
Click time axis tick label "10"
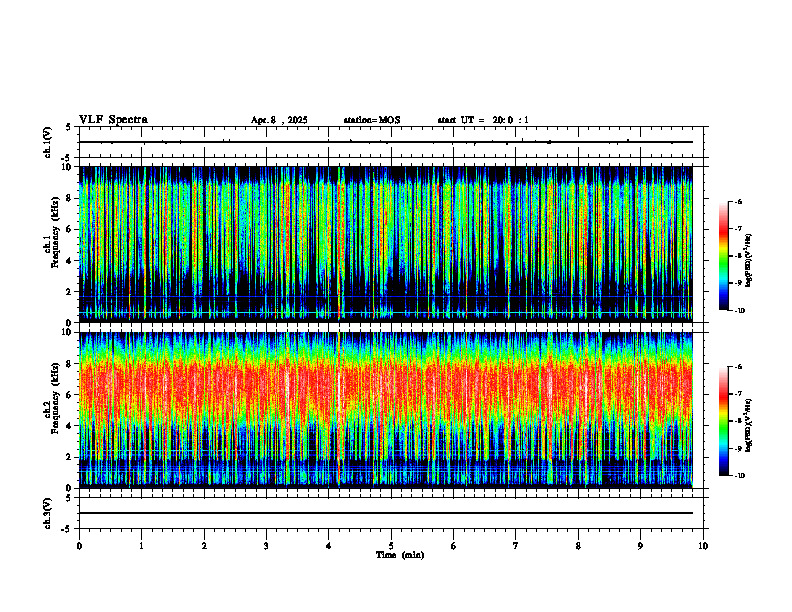[703, 546]
